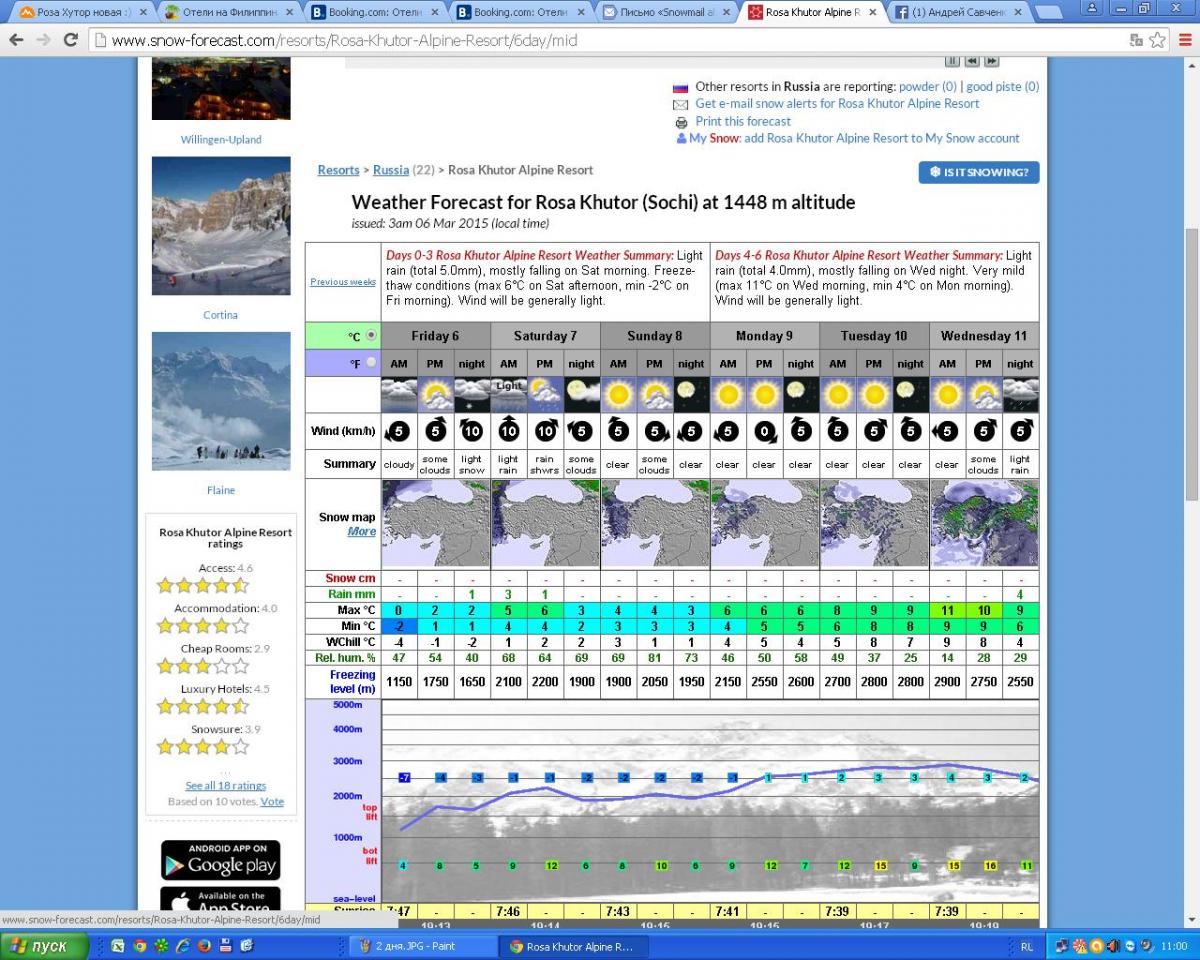Image resolution: width=1200 pixels, height=960 pixels.
Task: Reload the page with the refresh icon
Action: (70, 40)
